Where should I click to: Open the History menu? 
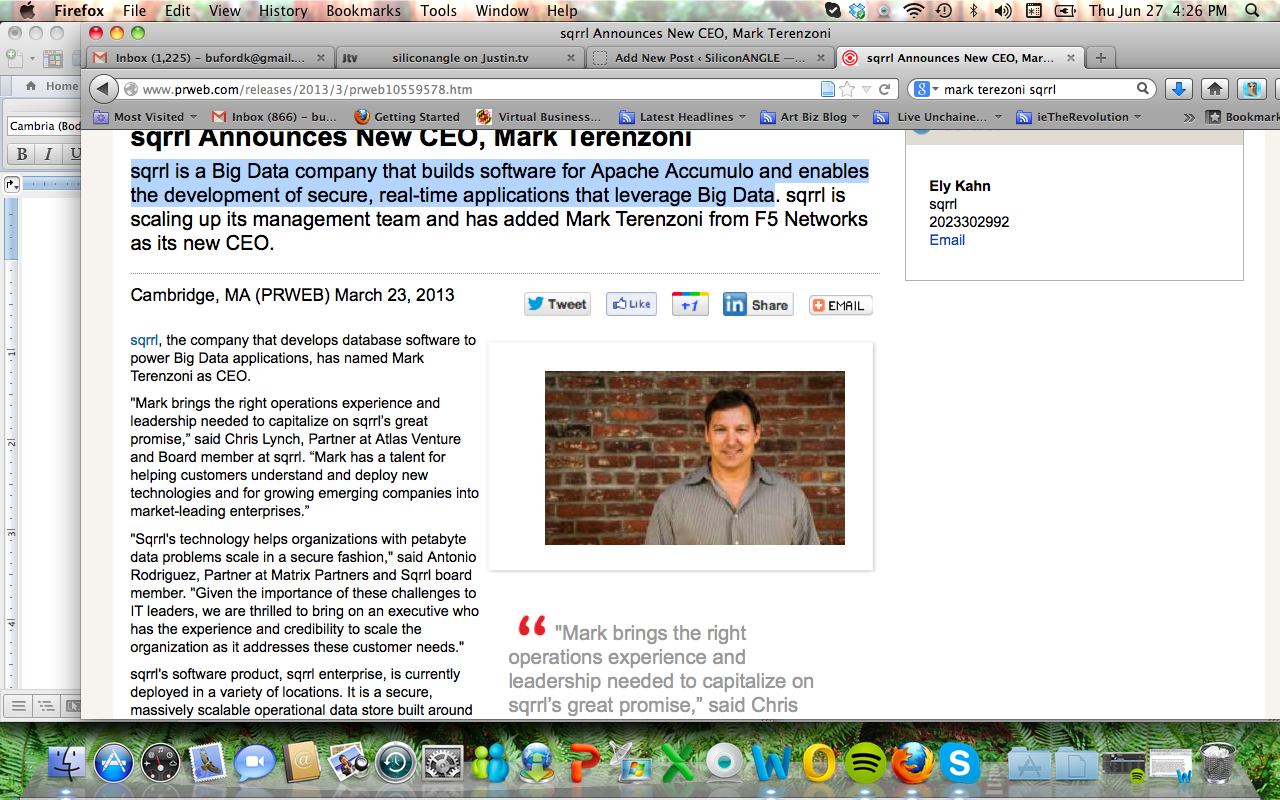[283, 11]
